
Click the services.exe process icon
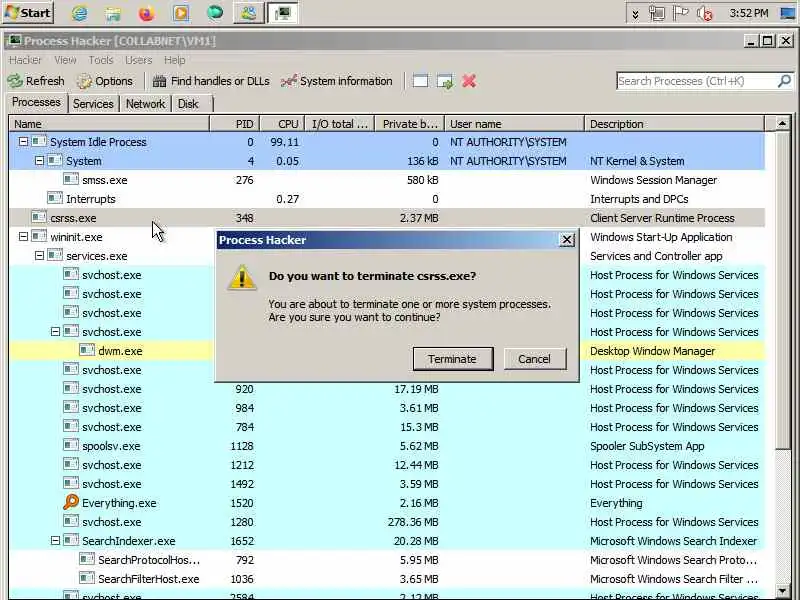[x=55, y=255]
